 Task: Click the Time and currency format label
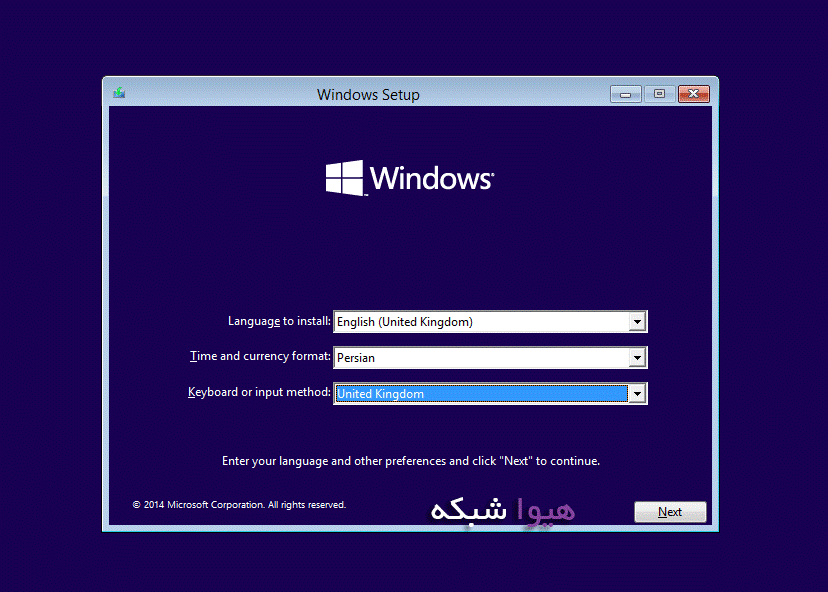[260, 356]
